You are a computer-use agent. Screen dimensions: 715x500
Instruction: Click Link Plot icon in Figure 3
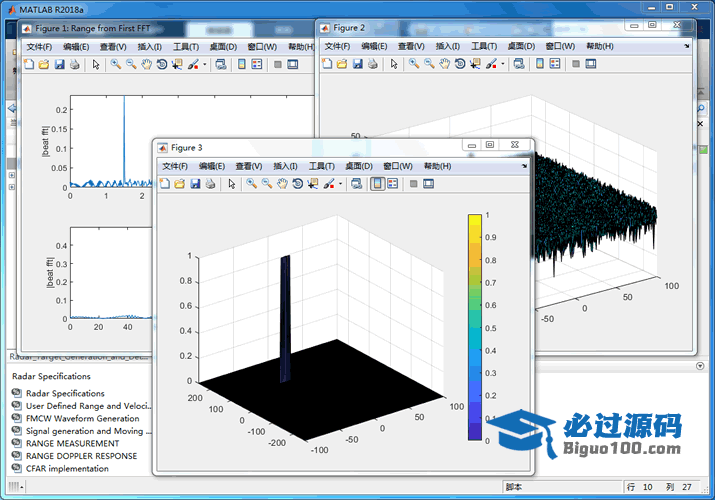(356, 184)
